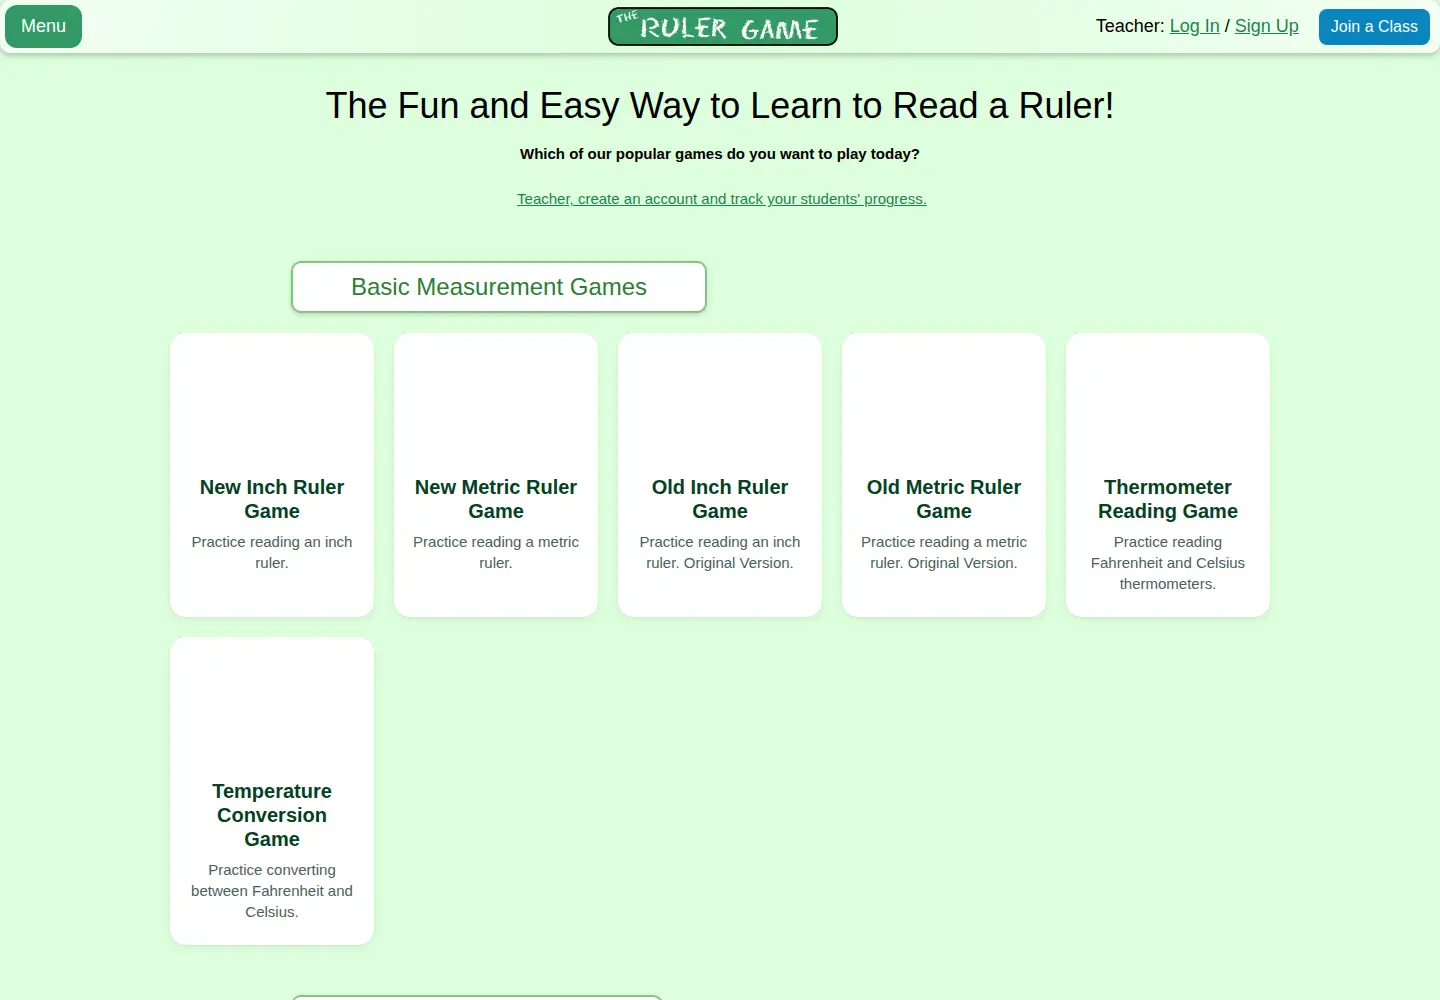
Task: Click The Ruler Game logo
Action: pos(723,27)
